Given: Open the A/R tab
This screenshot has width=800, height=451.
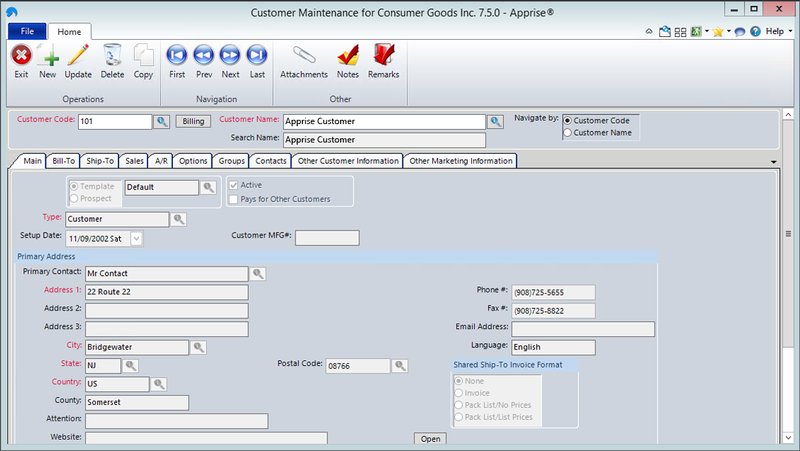Looking at the screenshot, I should point(161,161).
